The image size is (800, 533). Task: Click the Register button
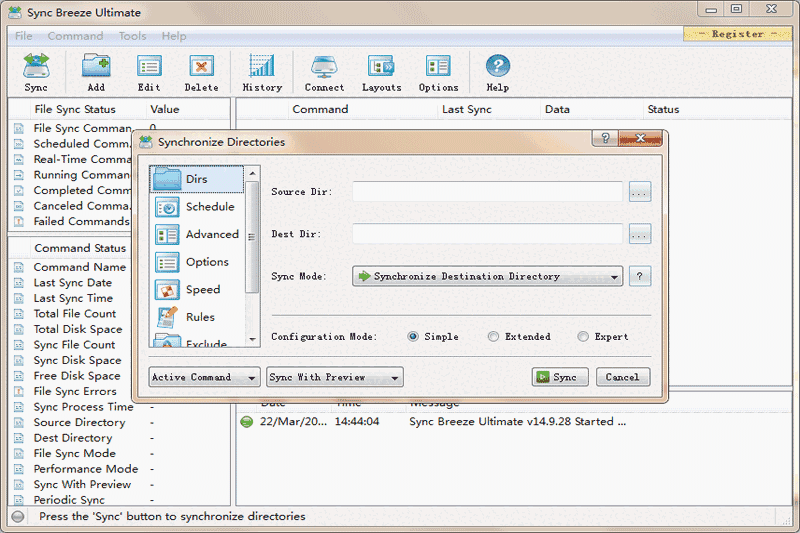(x=737, y=34)
